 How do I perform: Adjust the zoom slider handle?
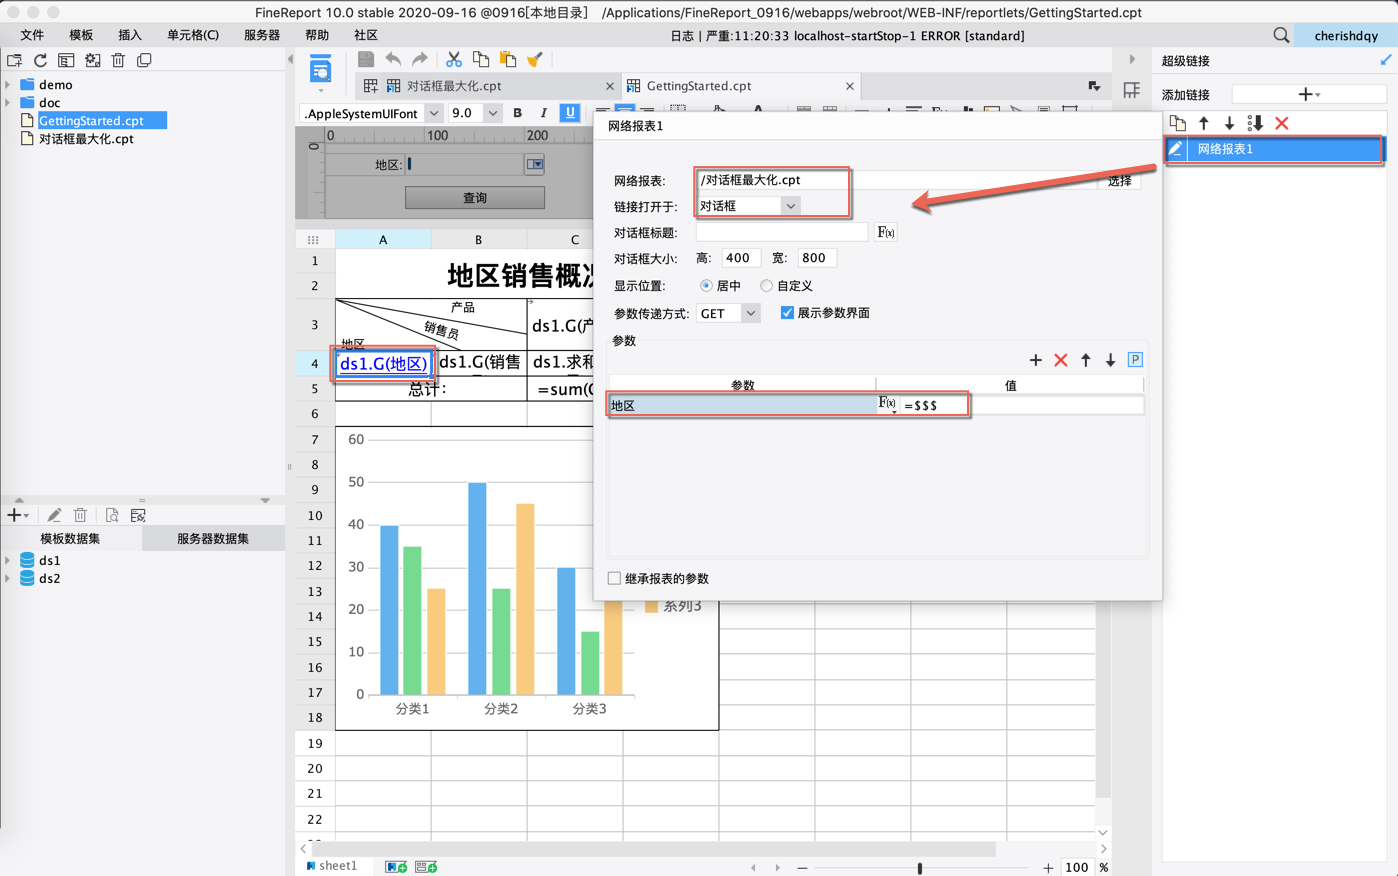pyautogui.click(x=920, y=867)
